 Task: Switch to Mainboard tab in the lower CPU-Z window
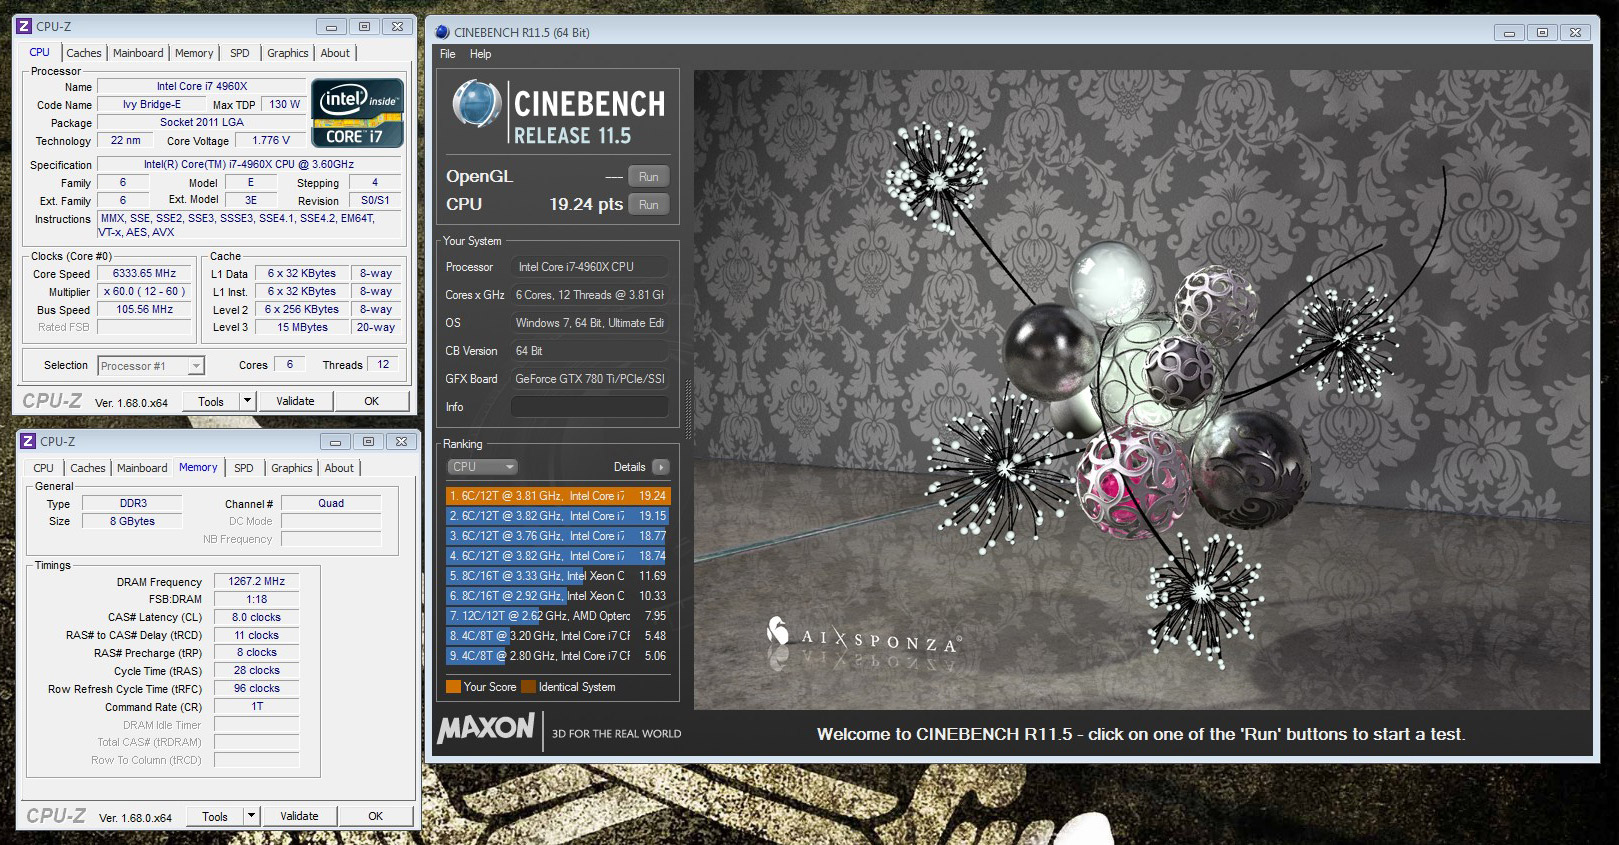tap(142, 468)
